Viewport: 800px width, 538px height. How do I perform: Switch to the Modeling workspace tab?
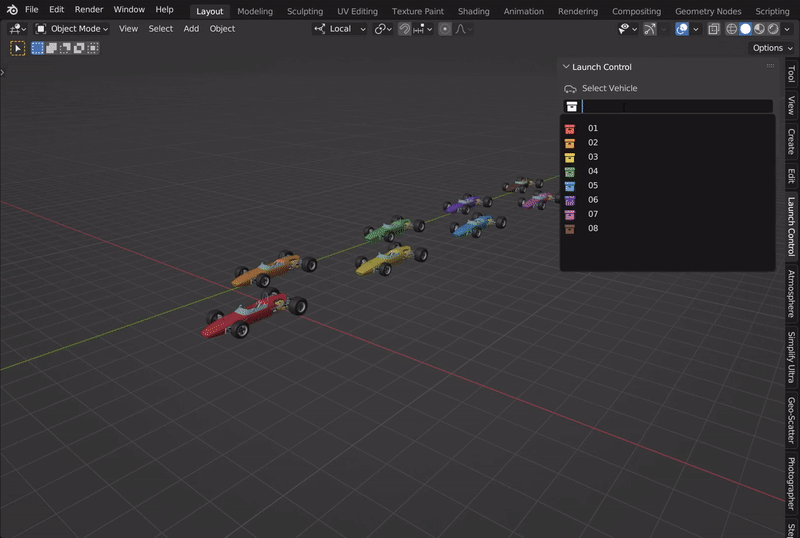(255, 11)
